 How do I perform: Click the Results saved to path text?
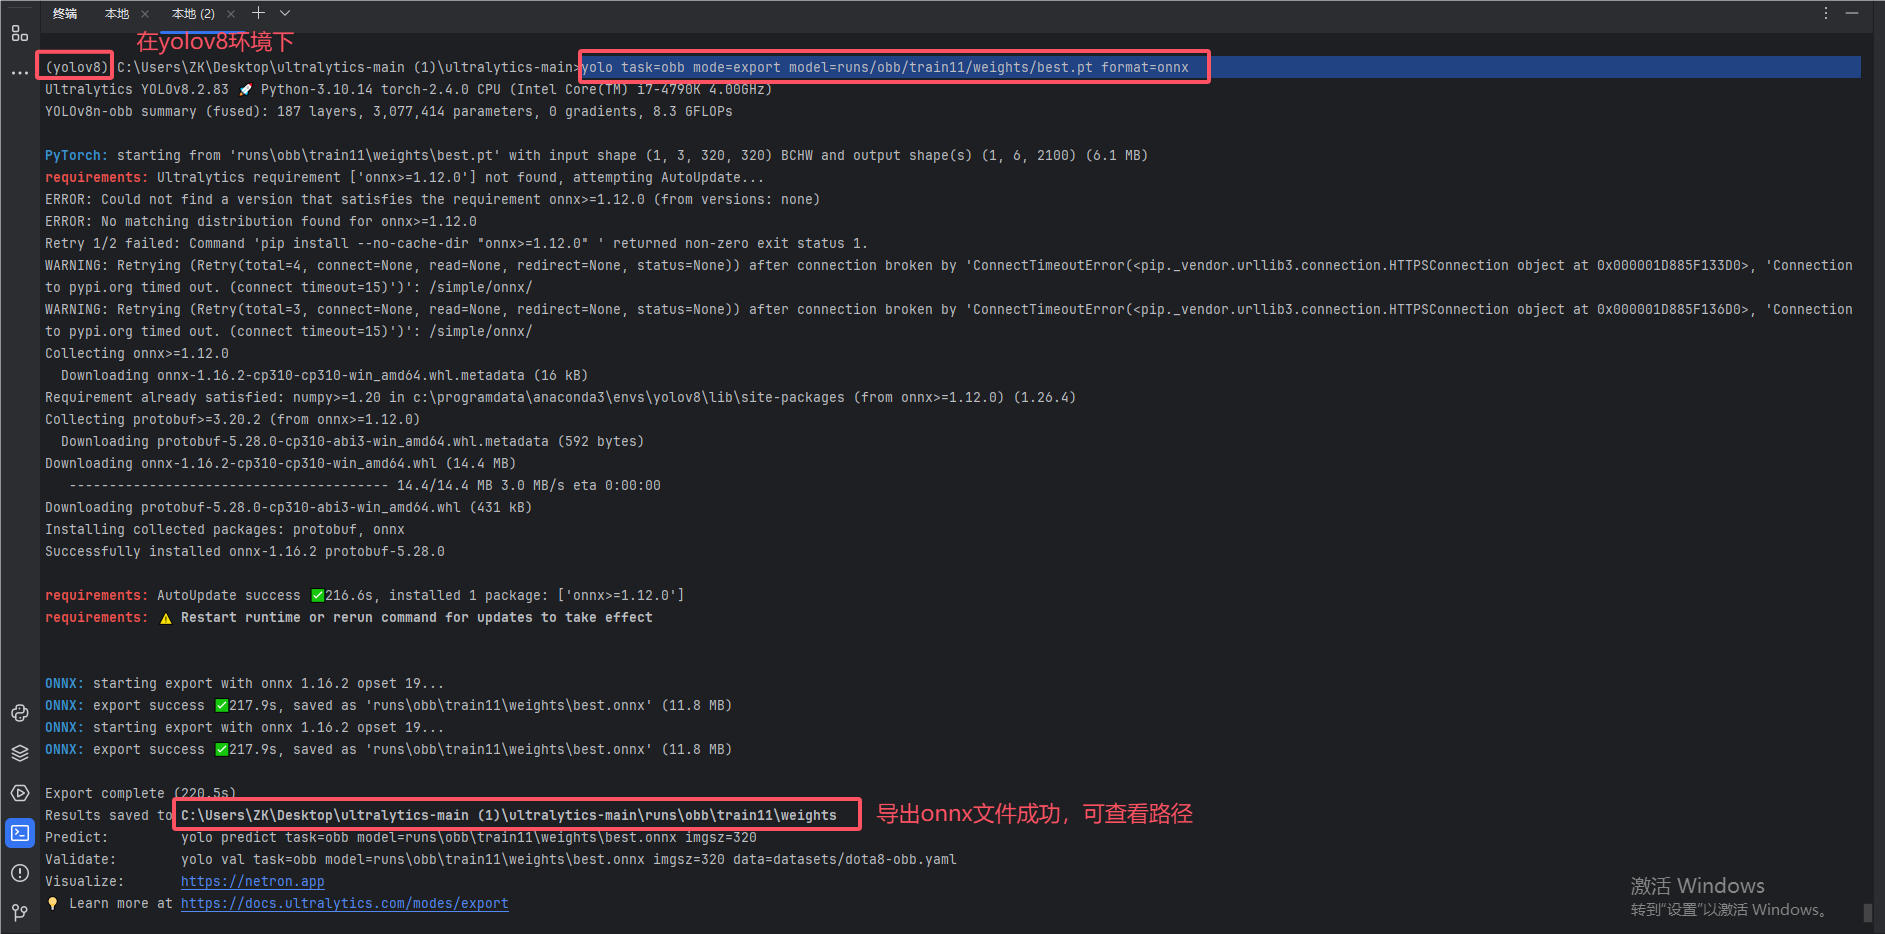pos(508,815)
